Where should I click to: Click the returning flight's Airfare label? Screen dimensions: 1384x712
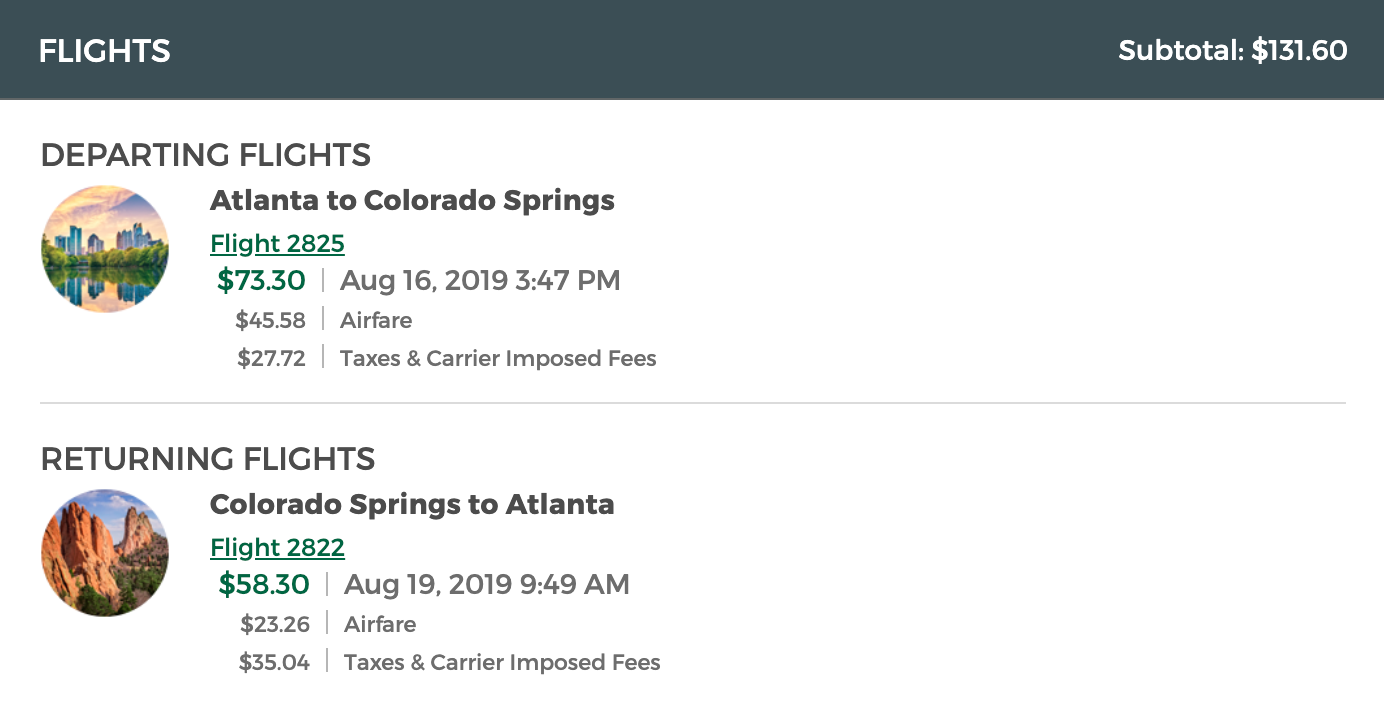click(380, 625)
